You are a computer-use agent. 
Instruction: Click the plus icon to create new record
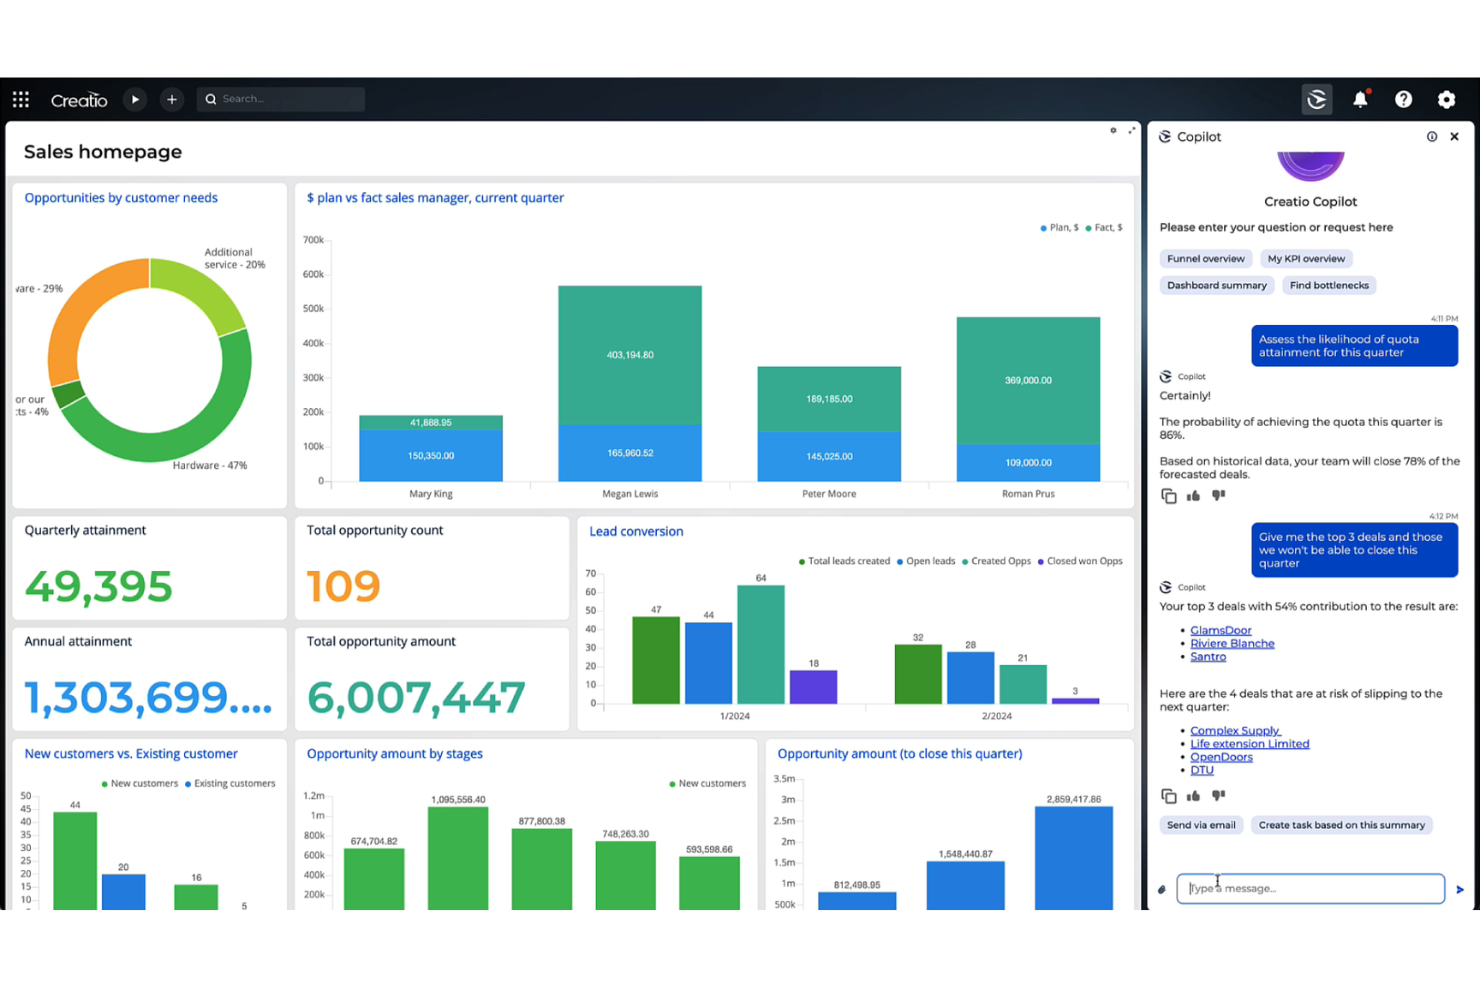[171, 99]
